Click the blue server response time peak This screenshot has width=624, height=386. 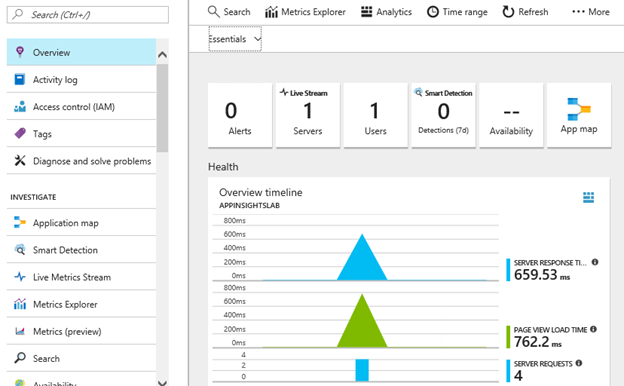tap(362, 257)
